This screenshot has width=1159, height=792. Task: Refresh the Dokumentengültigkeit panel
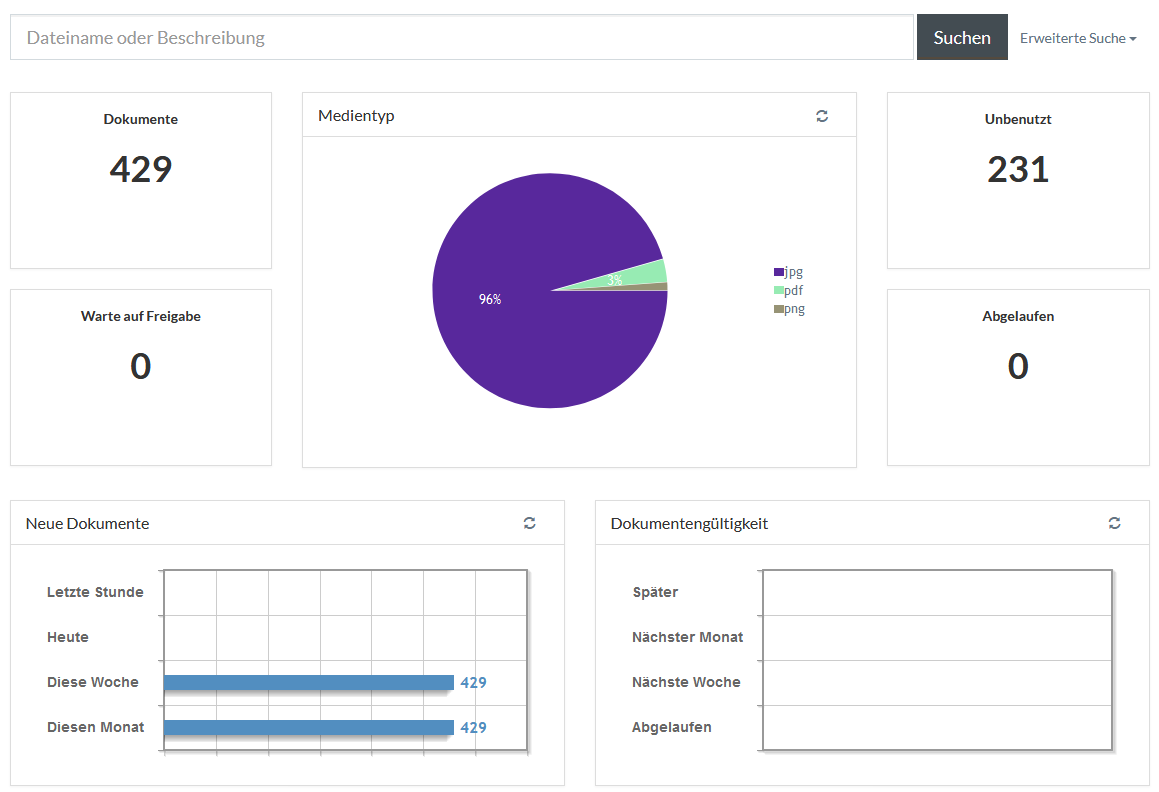(1114, 523)
